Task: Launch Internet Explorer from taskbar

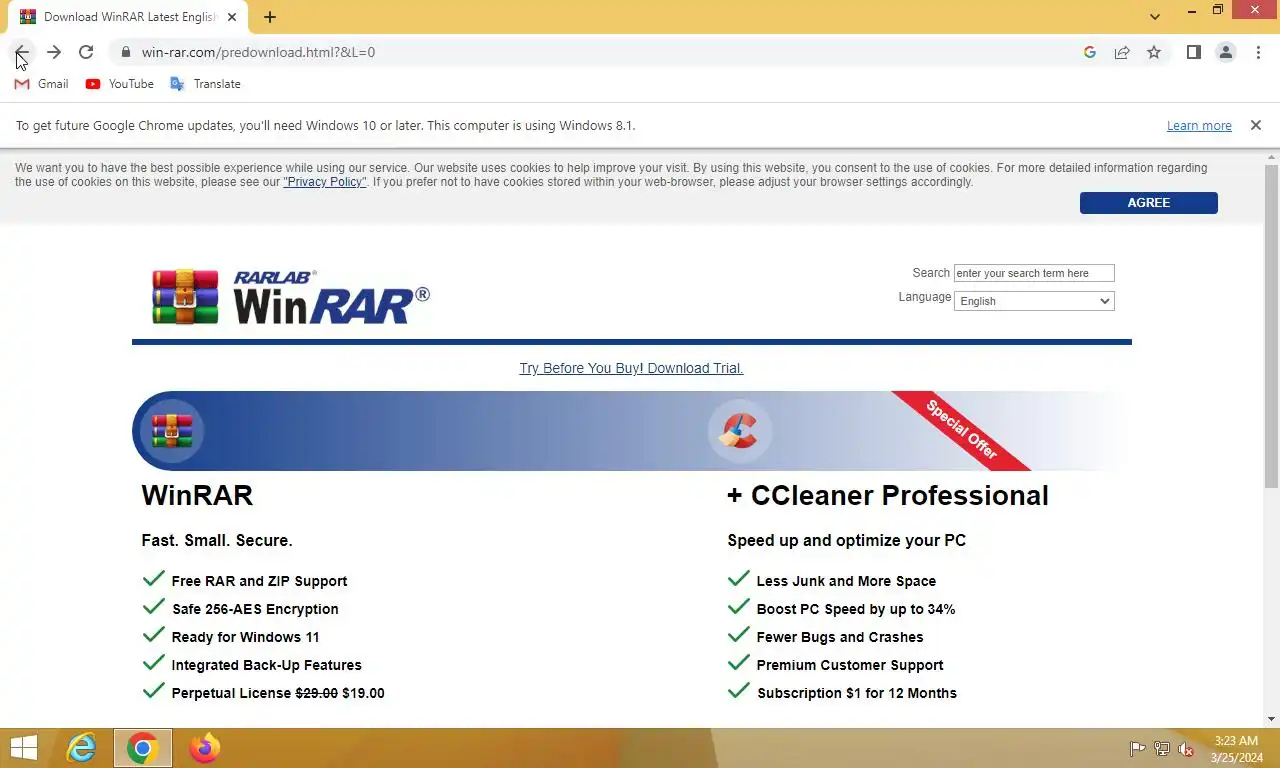Action: [x=81, y=748]
